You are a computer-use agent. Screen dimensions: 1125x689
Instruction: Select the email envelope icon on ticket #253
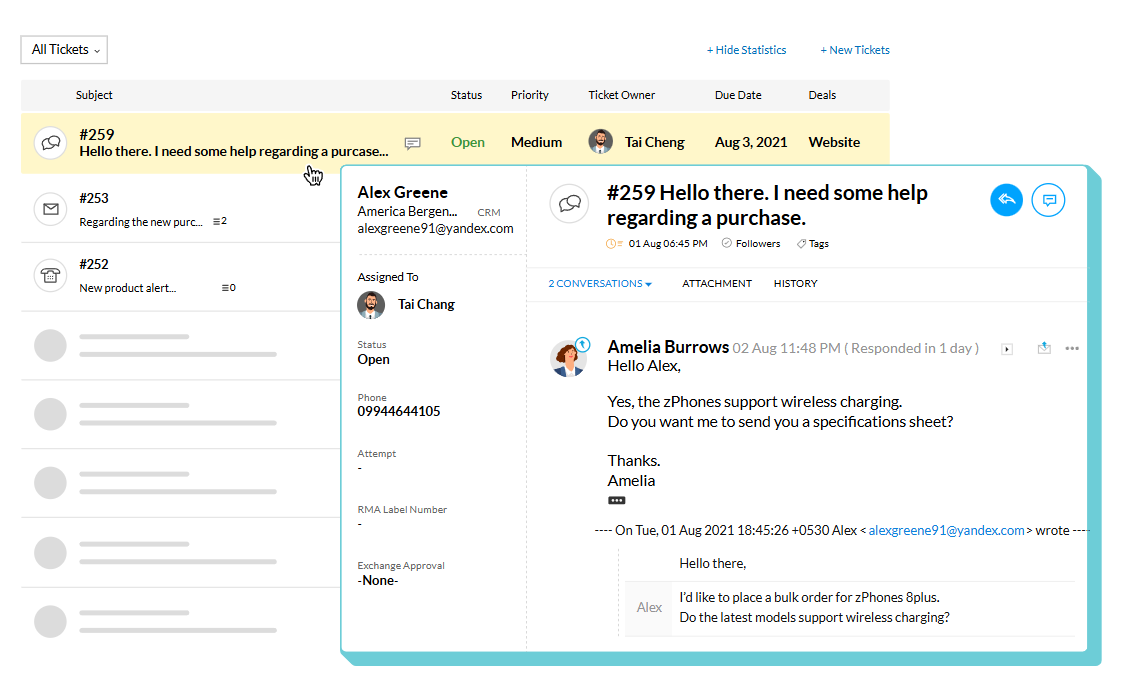click(x=50, y=209)
